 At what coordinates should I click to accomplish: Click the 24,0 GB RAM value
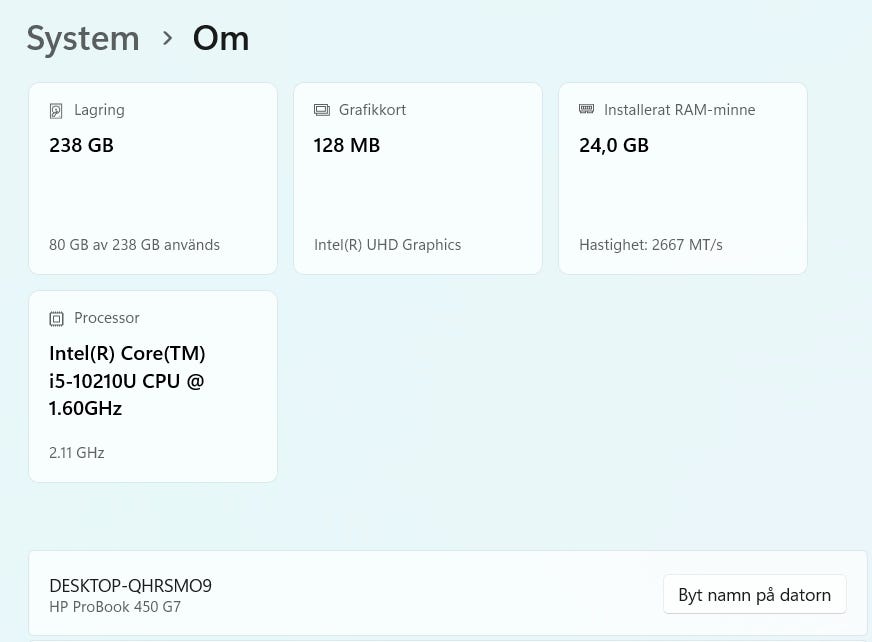click(x=613, y=145)
